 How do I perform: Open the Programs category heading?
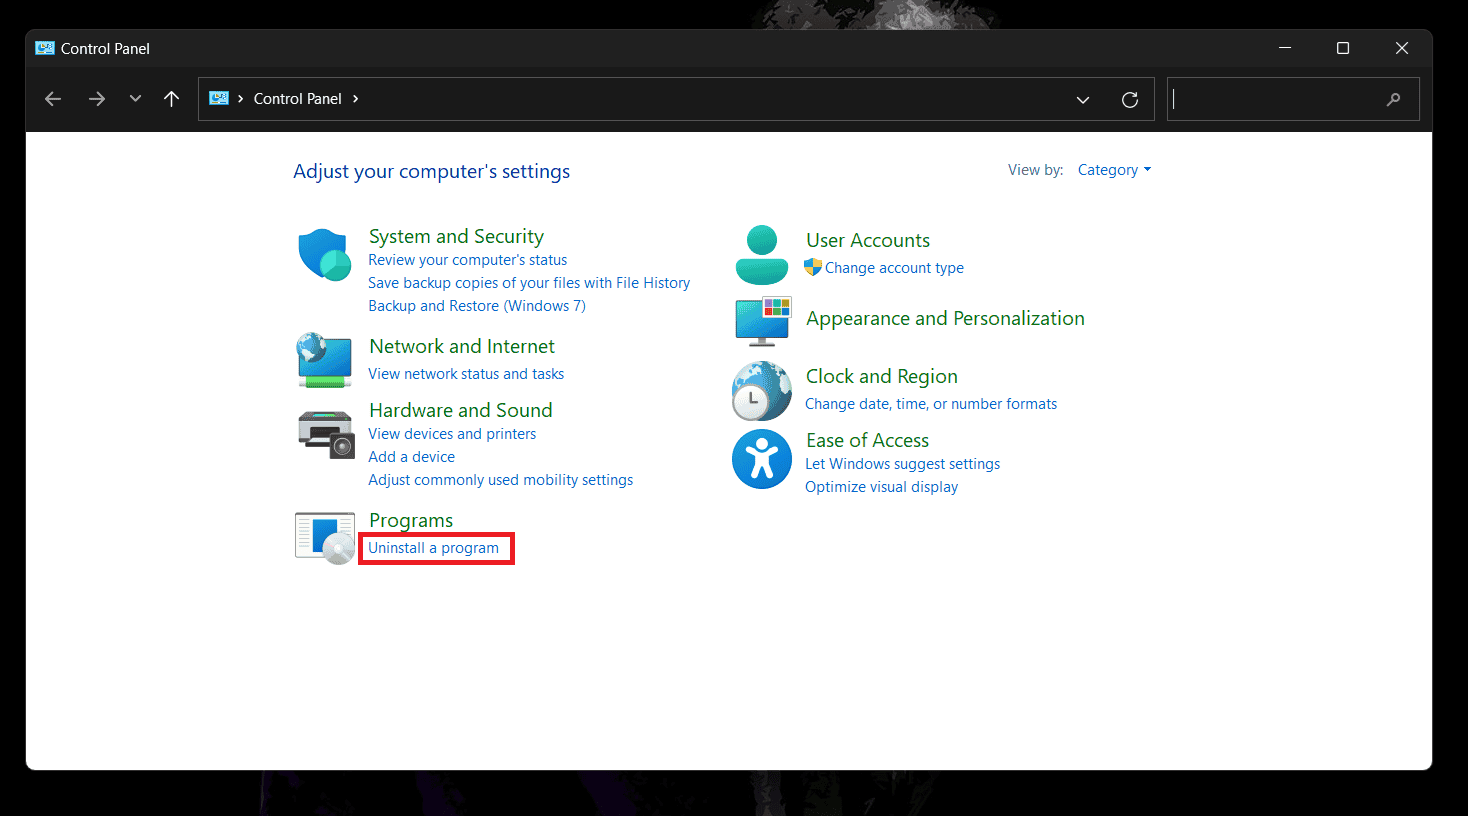[x=411, y=520]
